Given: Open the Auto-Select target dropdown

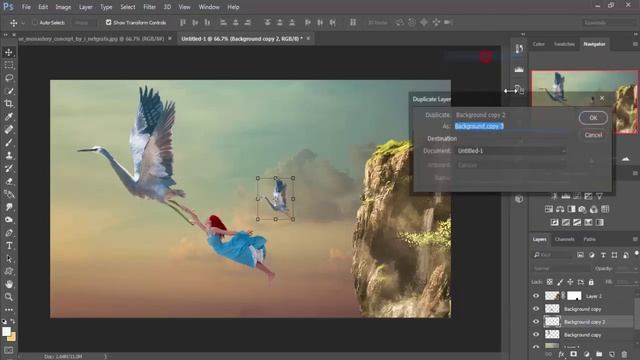Looking at the screenshot, I should (84, 22).
